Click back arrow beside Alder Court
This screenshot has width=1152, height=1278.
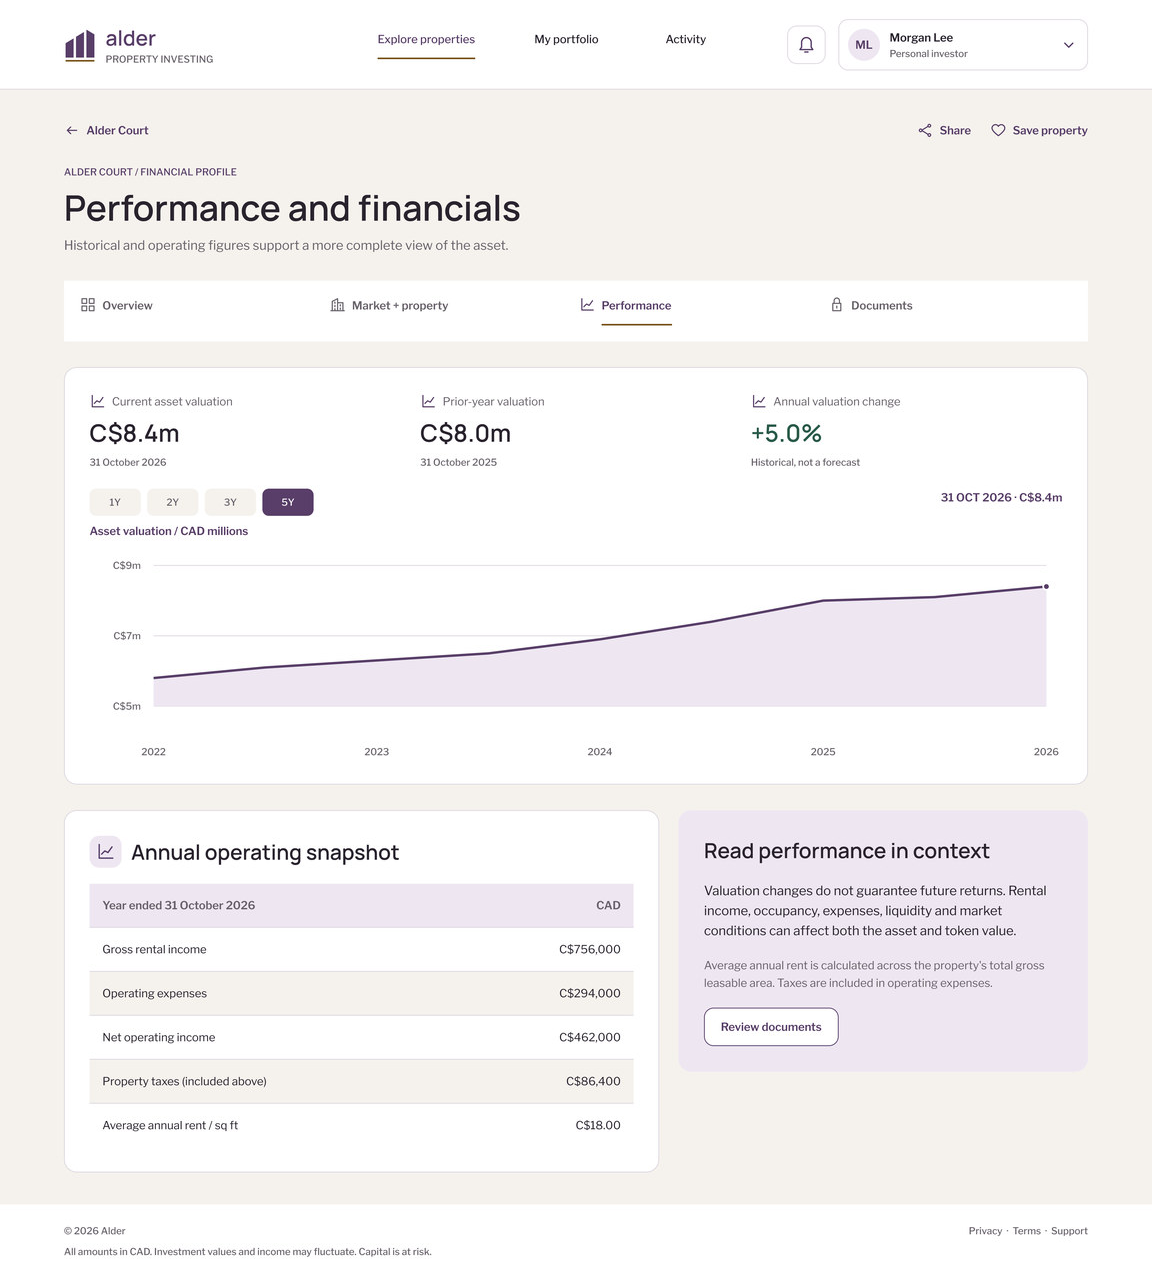click(72, 130)
